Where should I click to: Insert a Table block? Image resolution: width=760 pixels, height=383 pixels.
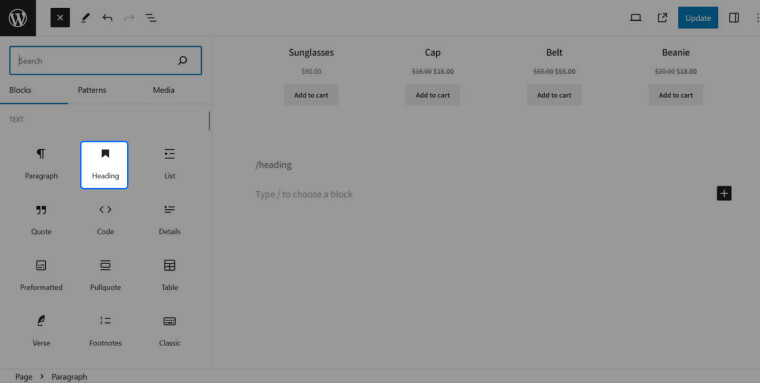click(169, 276)
